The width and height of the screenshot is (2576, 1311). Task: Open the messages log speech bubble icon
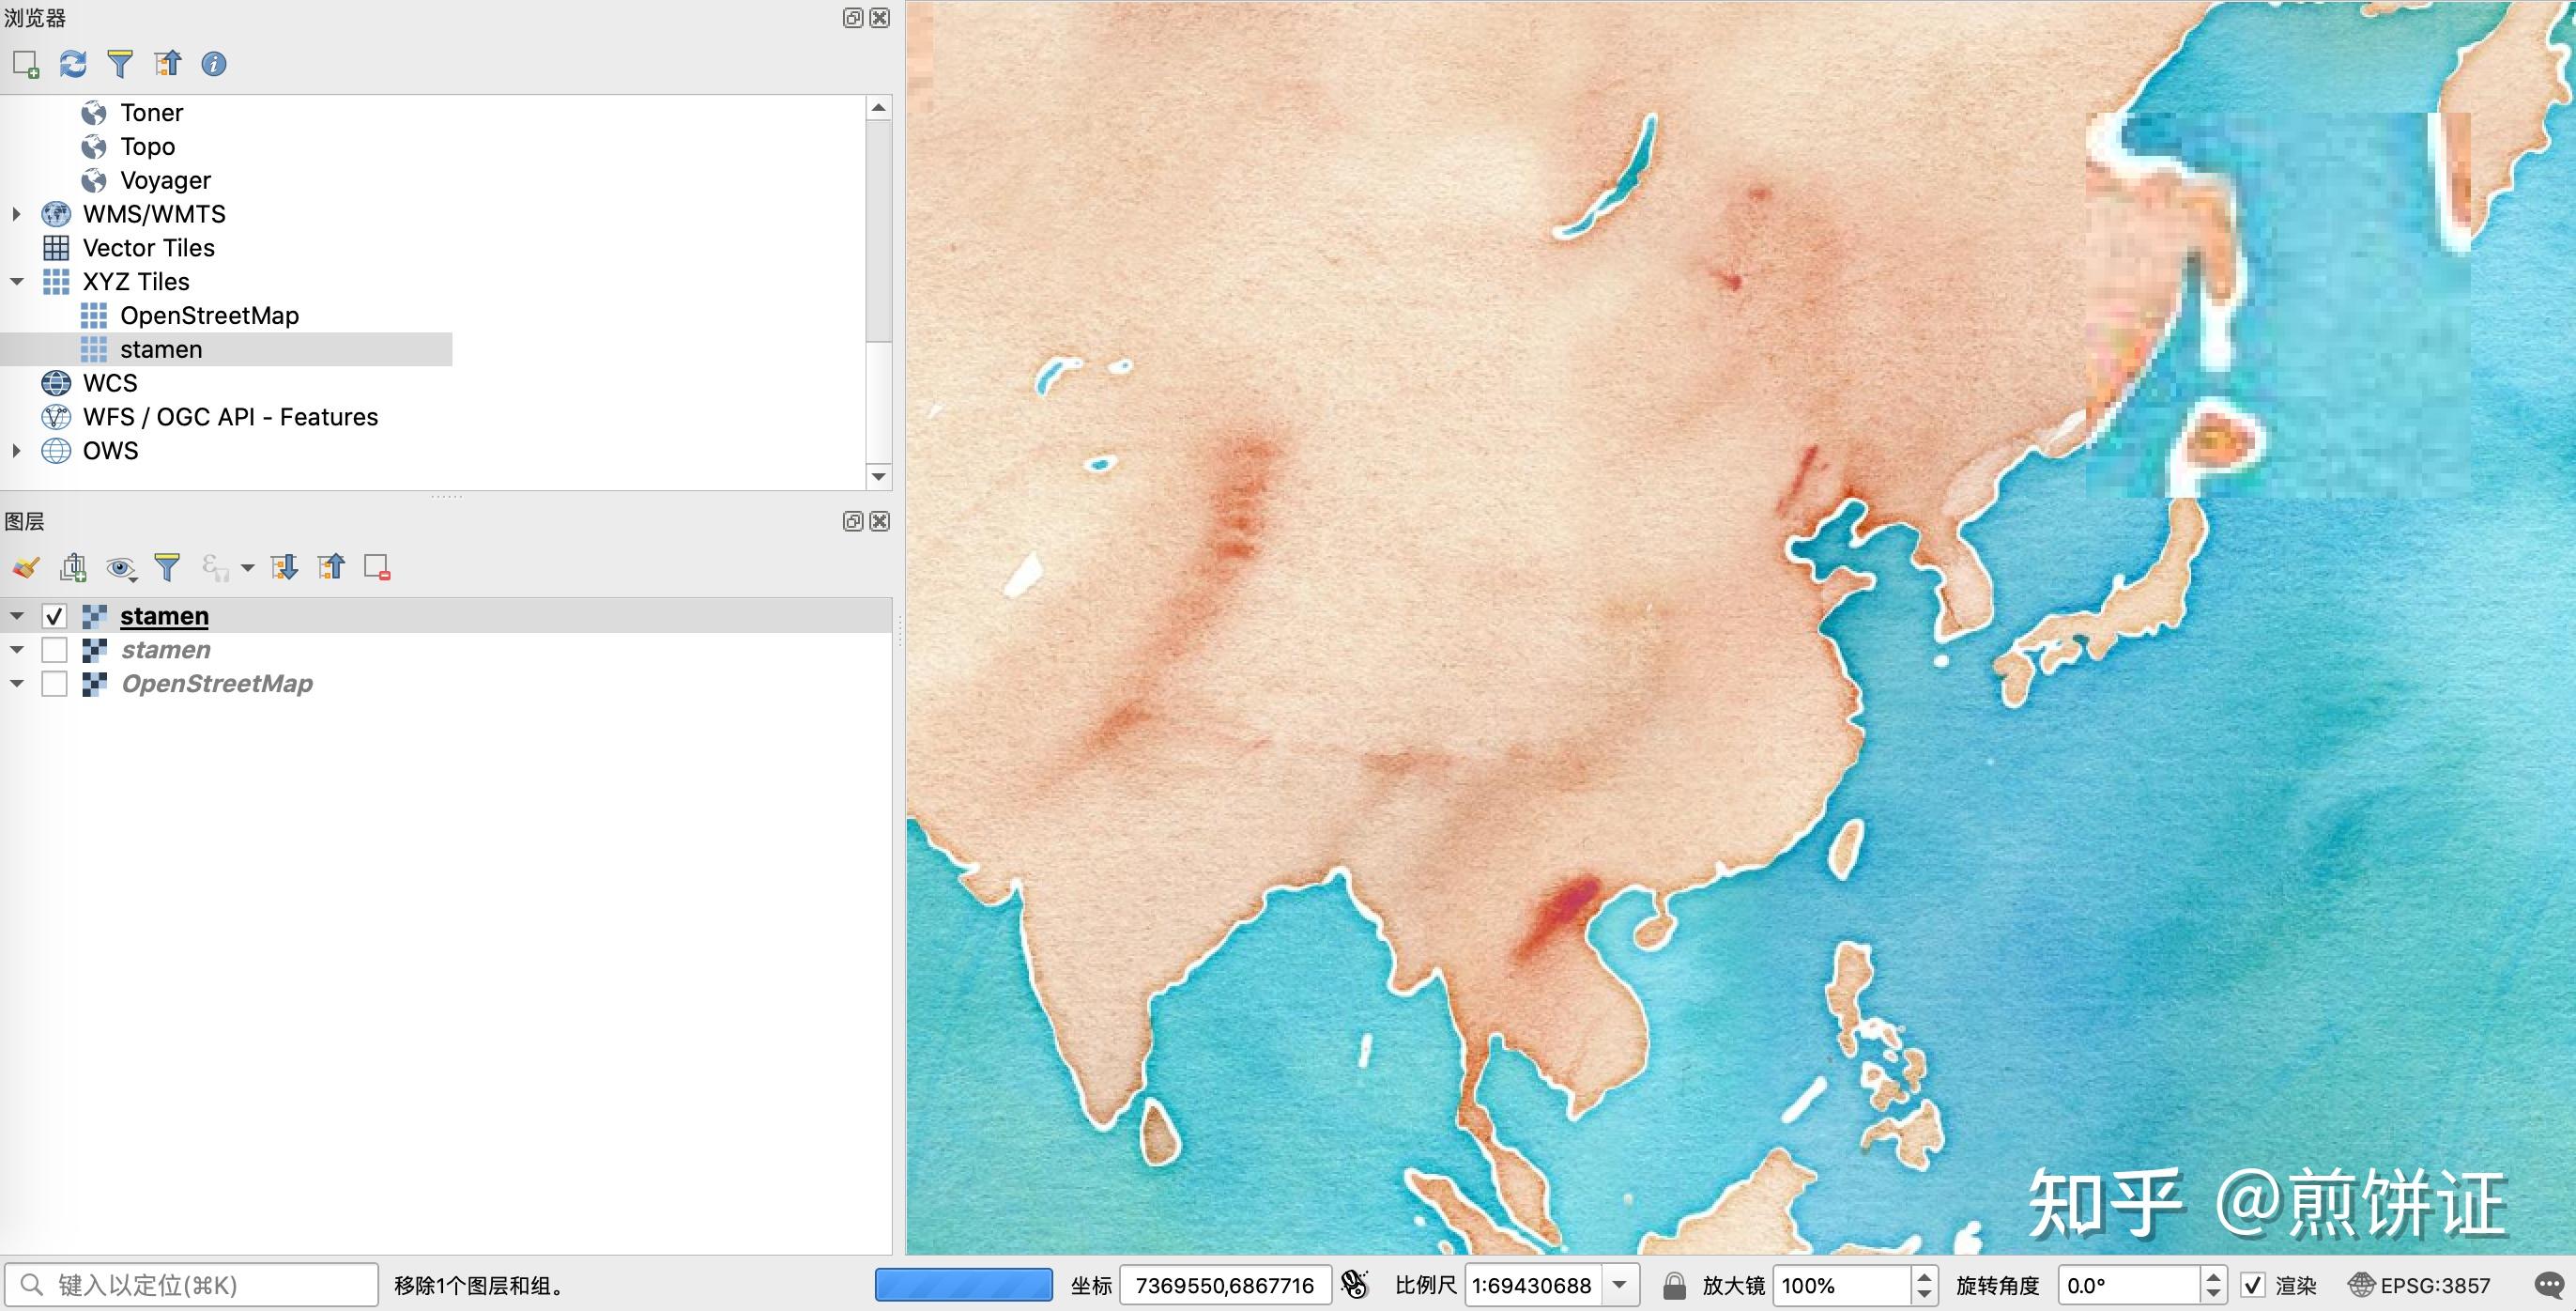point(2549,1285)
